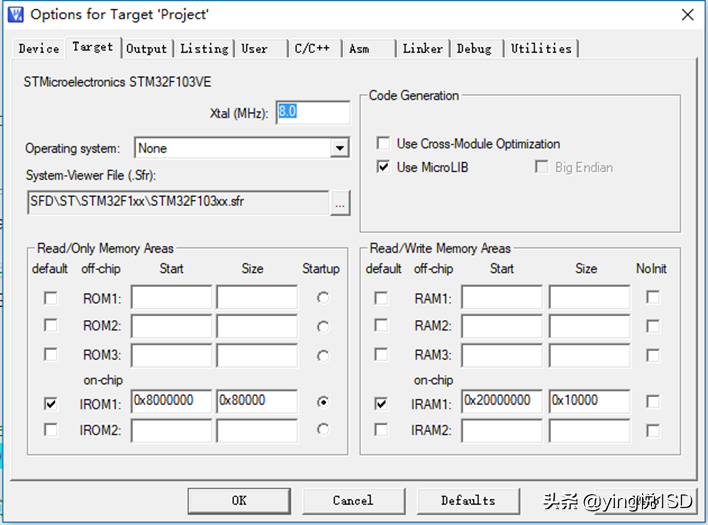Check the RAM3 default checkbox
708x525 pixels.
pyautogui.click(x=381, y=354)
